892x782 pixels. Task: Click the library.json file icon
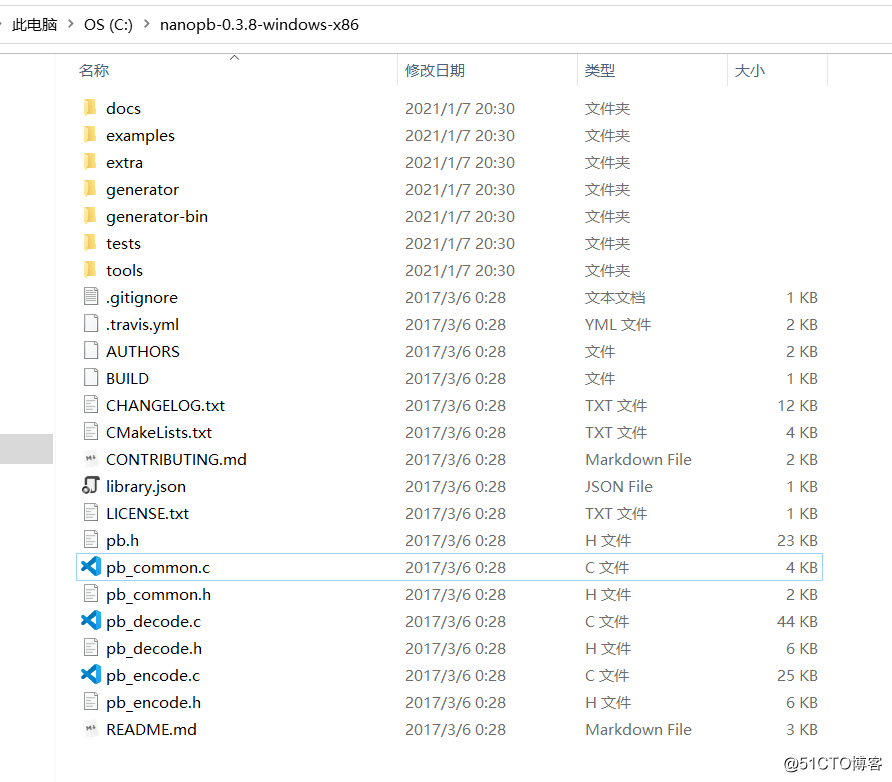(90, 486)
